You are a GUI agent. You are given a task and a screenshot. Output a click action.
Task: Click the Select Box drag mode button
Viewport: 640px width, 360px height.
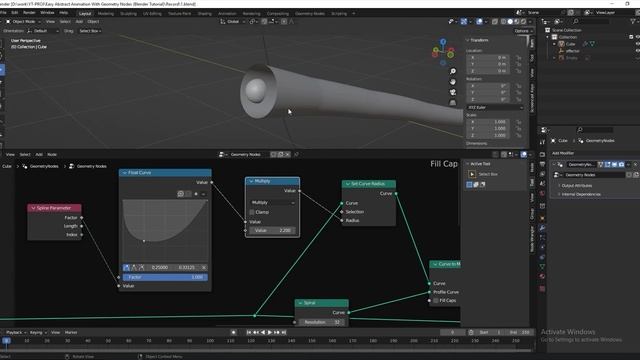[x=89, y=31]
